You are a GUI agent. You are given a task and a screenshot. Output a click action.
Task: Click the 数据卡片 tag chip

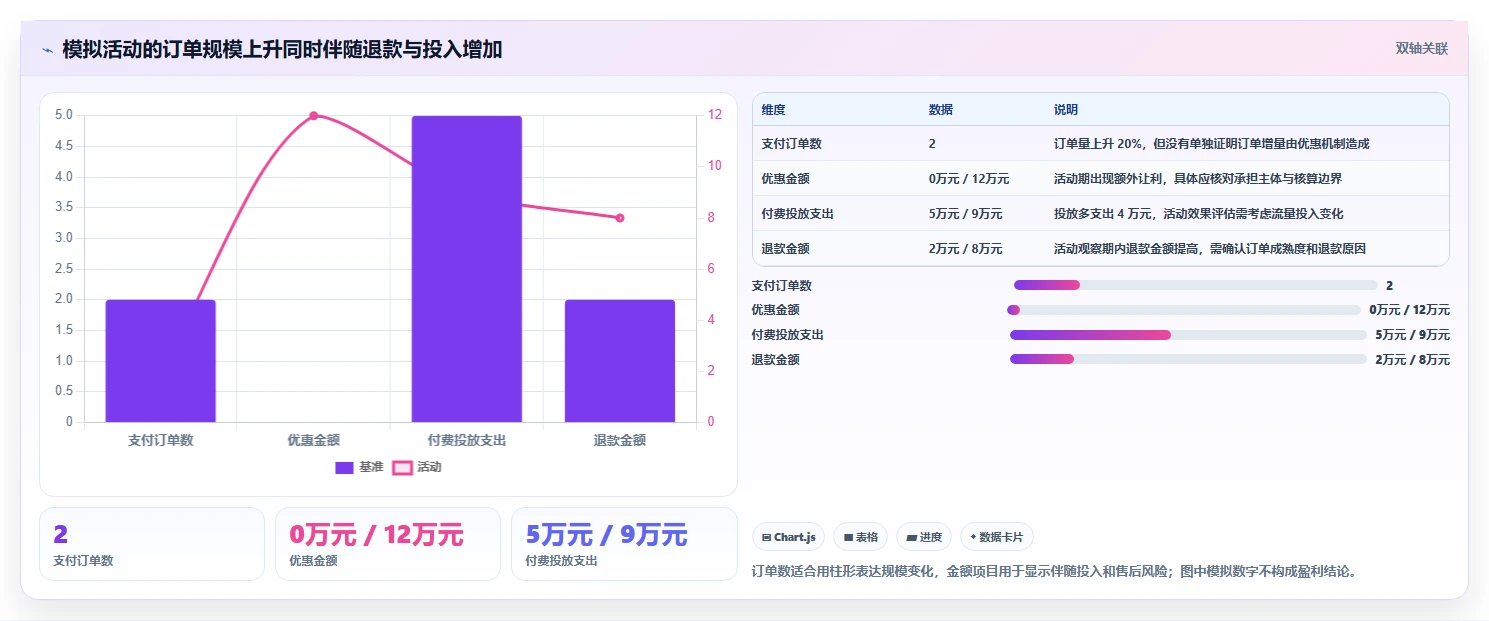(x=996, y=537)
